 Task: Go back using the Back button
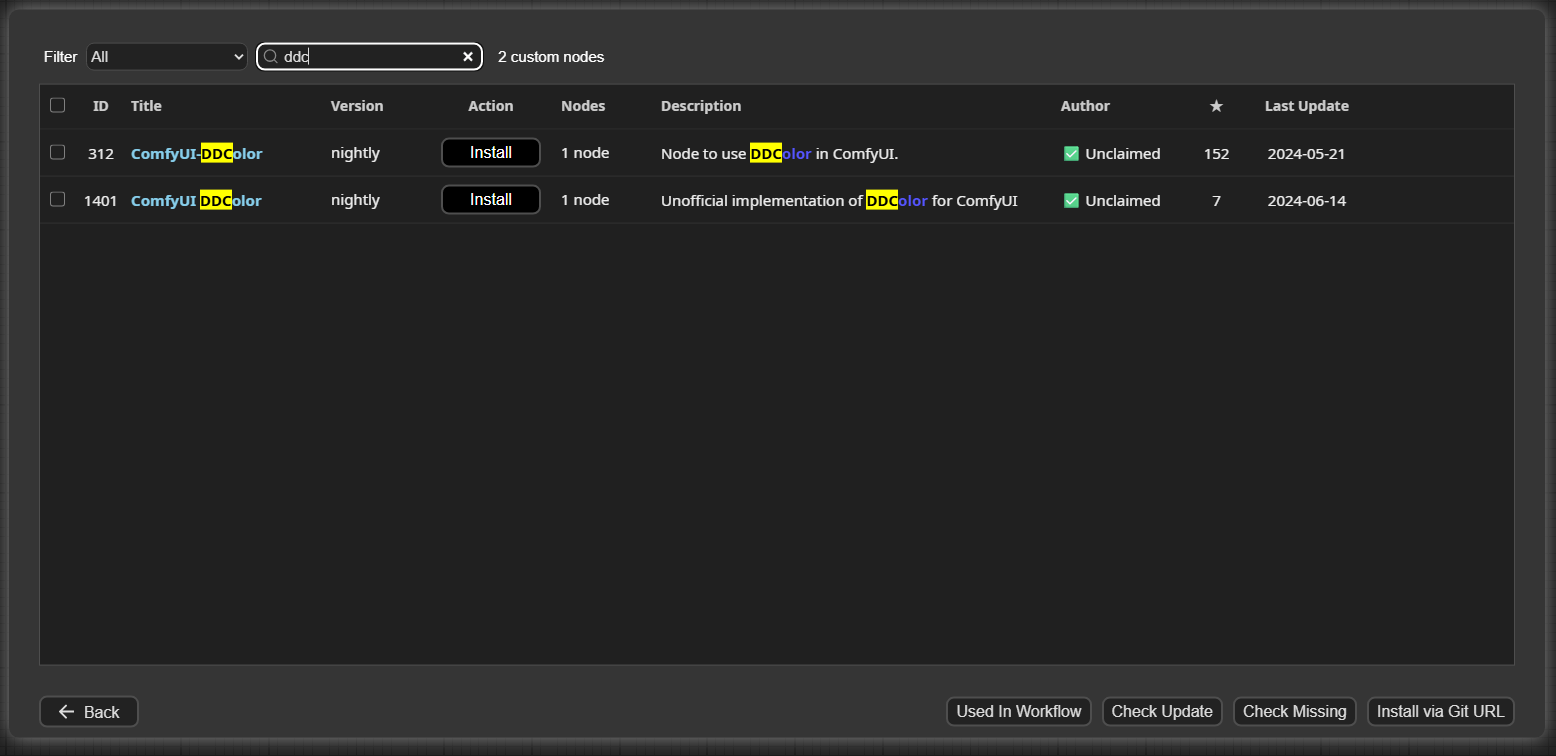coord(89,712)
